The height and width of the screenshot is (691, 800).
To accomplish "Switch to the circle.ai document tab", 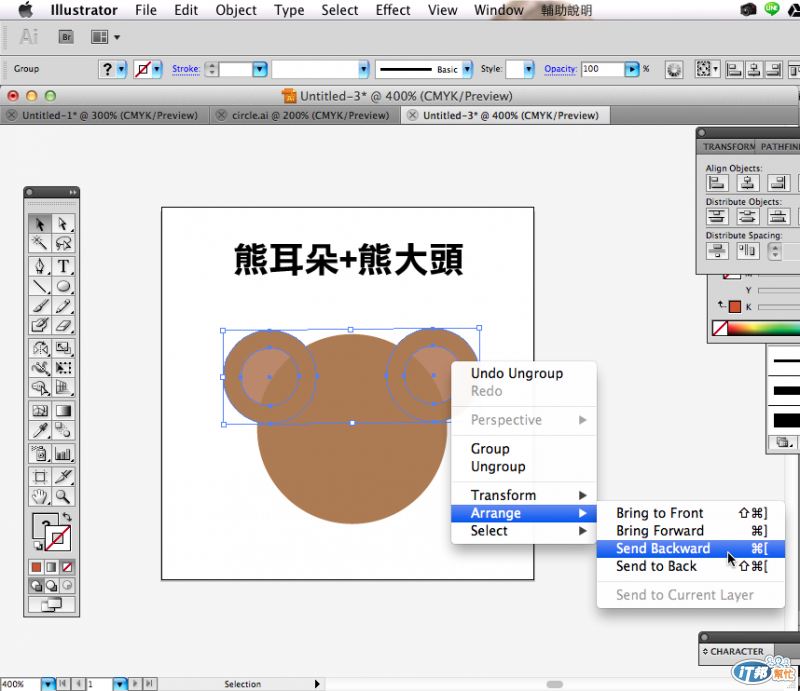I will pyautogui.click(x=309, y=115).
